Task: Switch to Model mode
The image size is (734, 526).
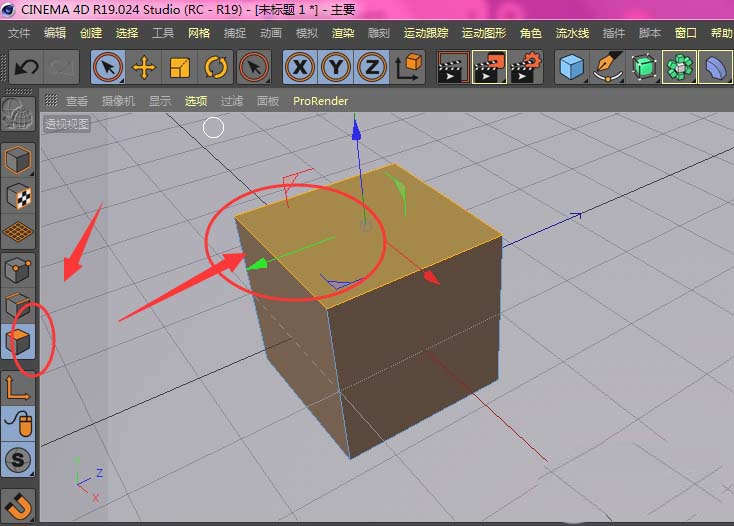Action: [x=18, y=160]
